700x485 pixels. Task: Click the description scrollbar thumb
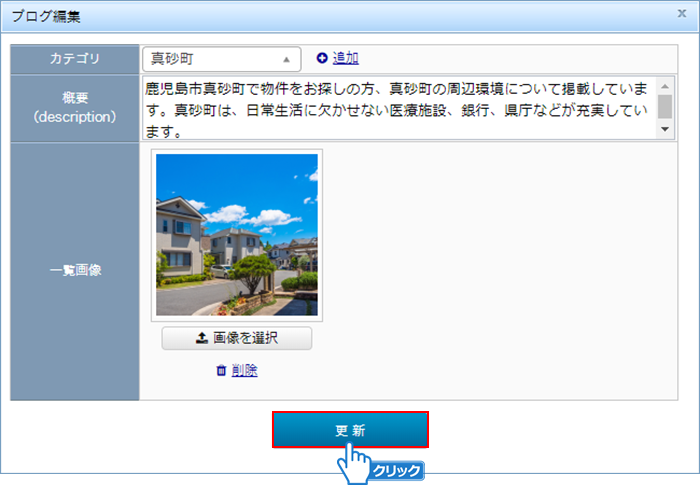(x=665, y=104)
